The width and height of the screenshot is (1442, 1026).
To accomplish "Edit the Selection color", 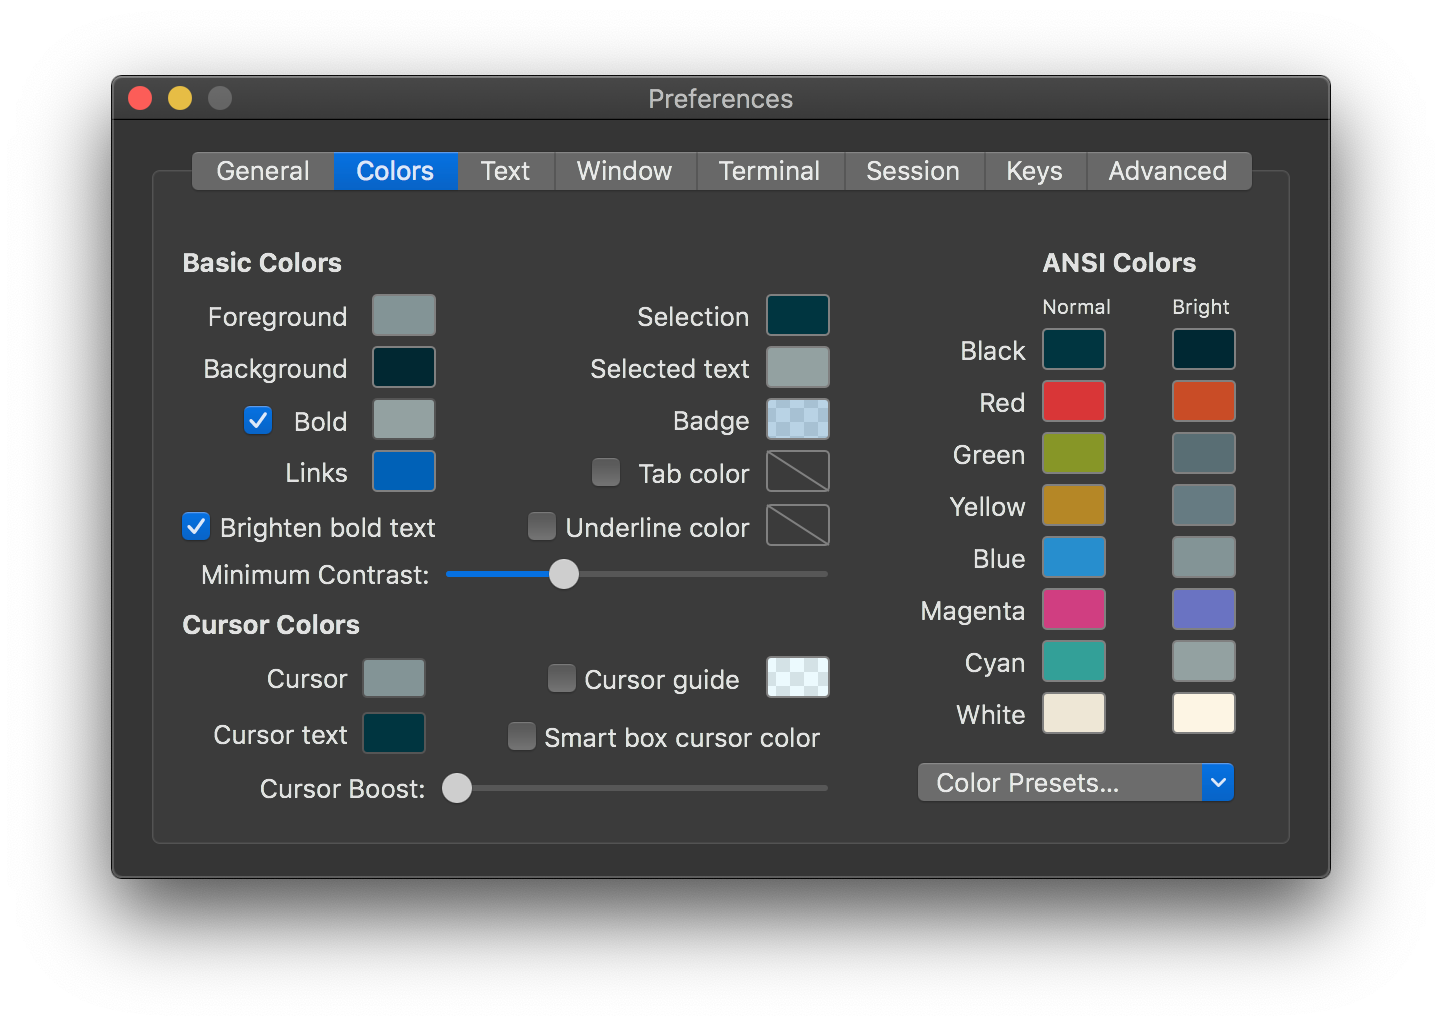I will pyautogui.click(x=797, y=315).
